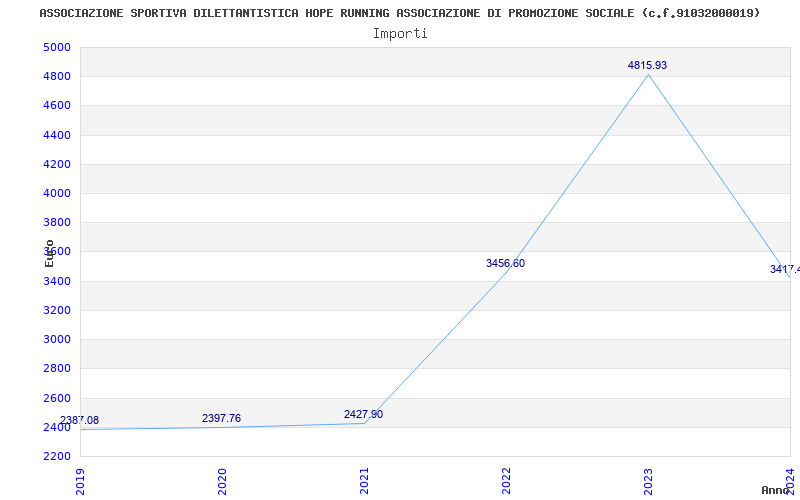Image resolution: width=800 pixels, height=500 pixels.
Task: Click the 2397.76 data label
Action: pos(221,418)
